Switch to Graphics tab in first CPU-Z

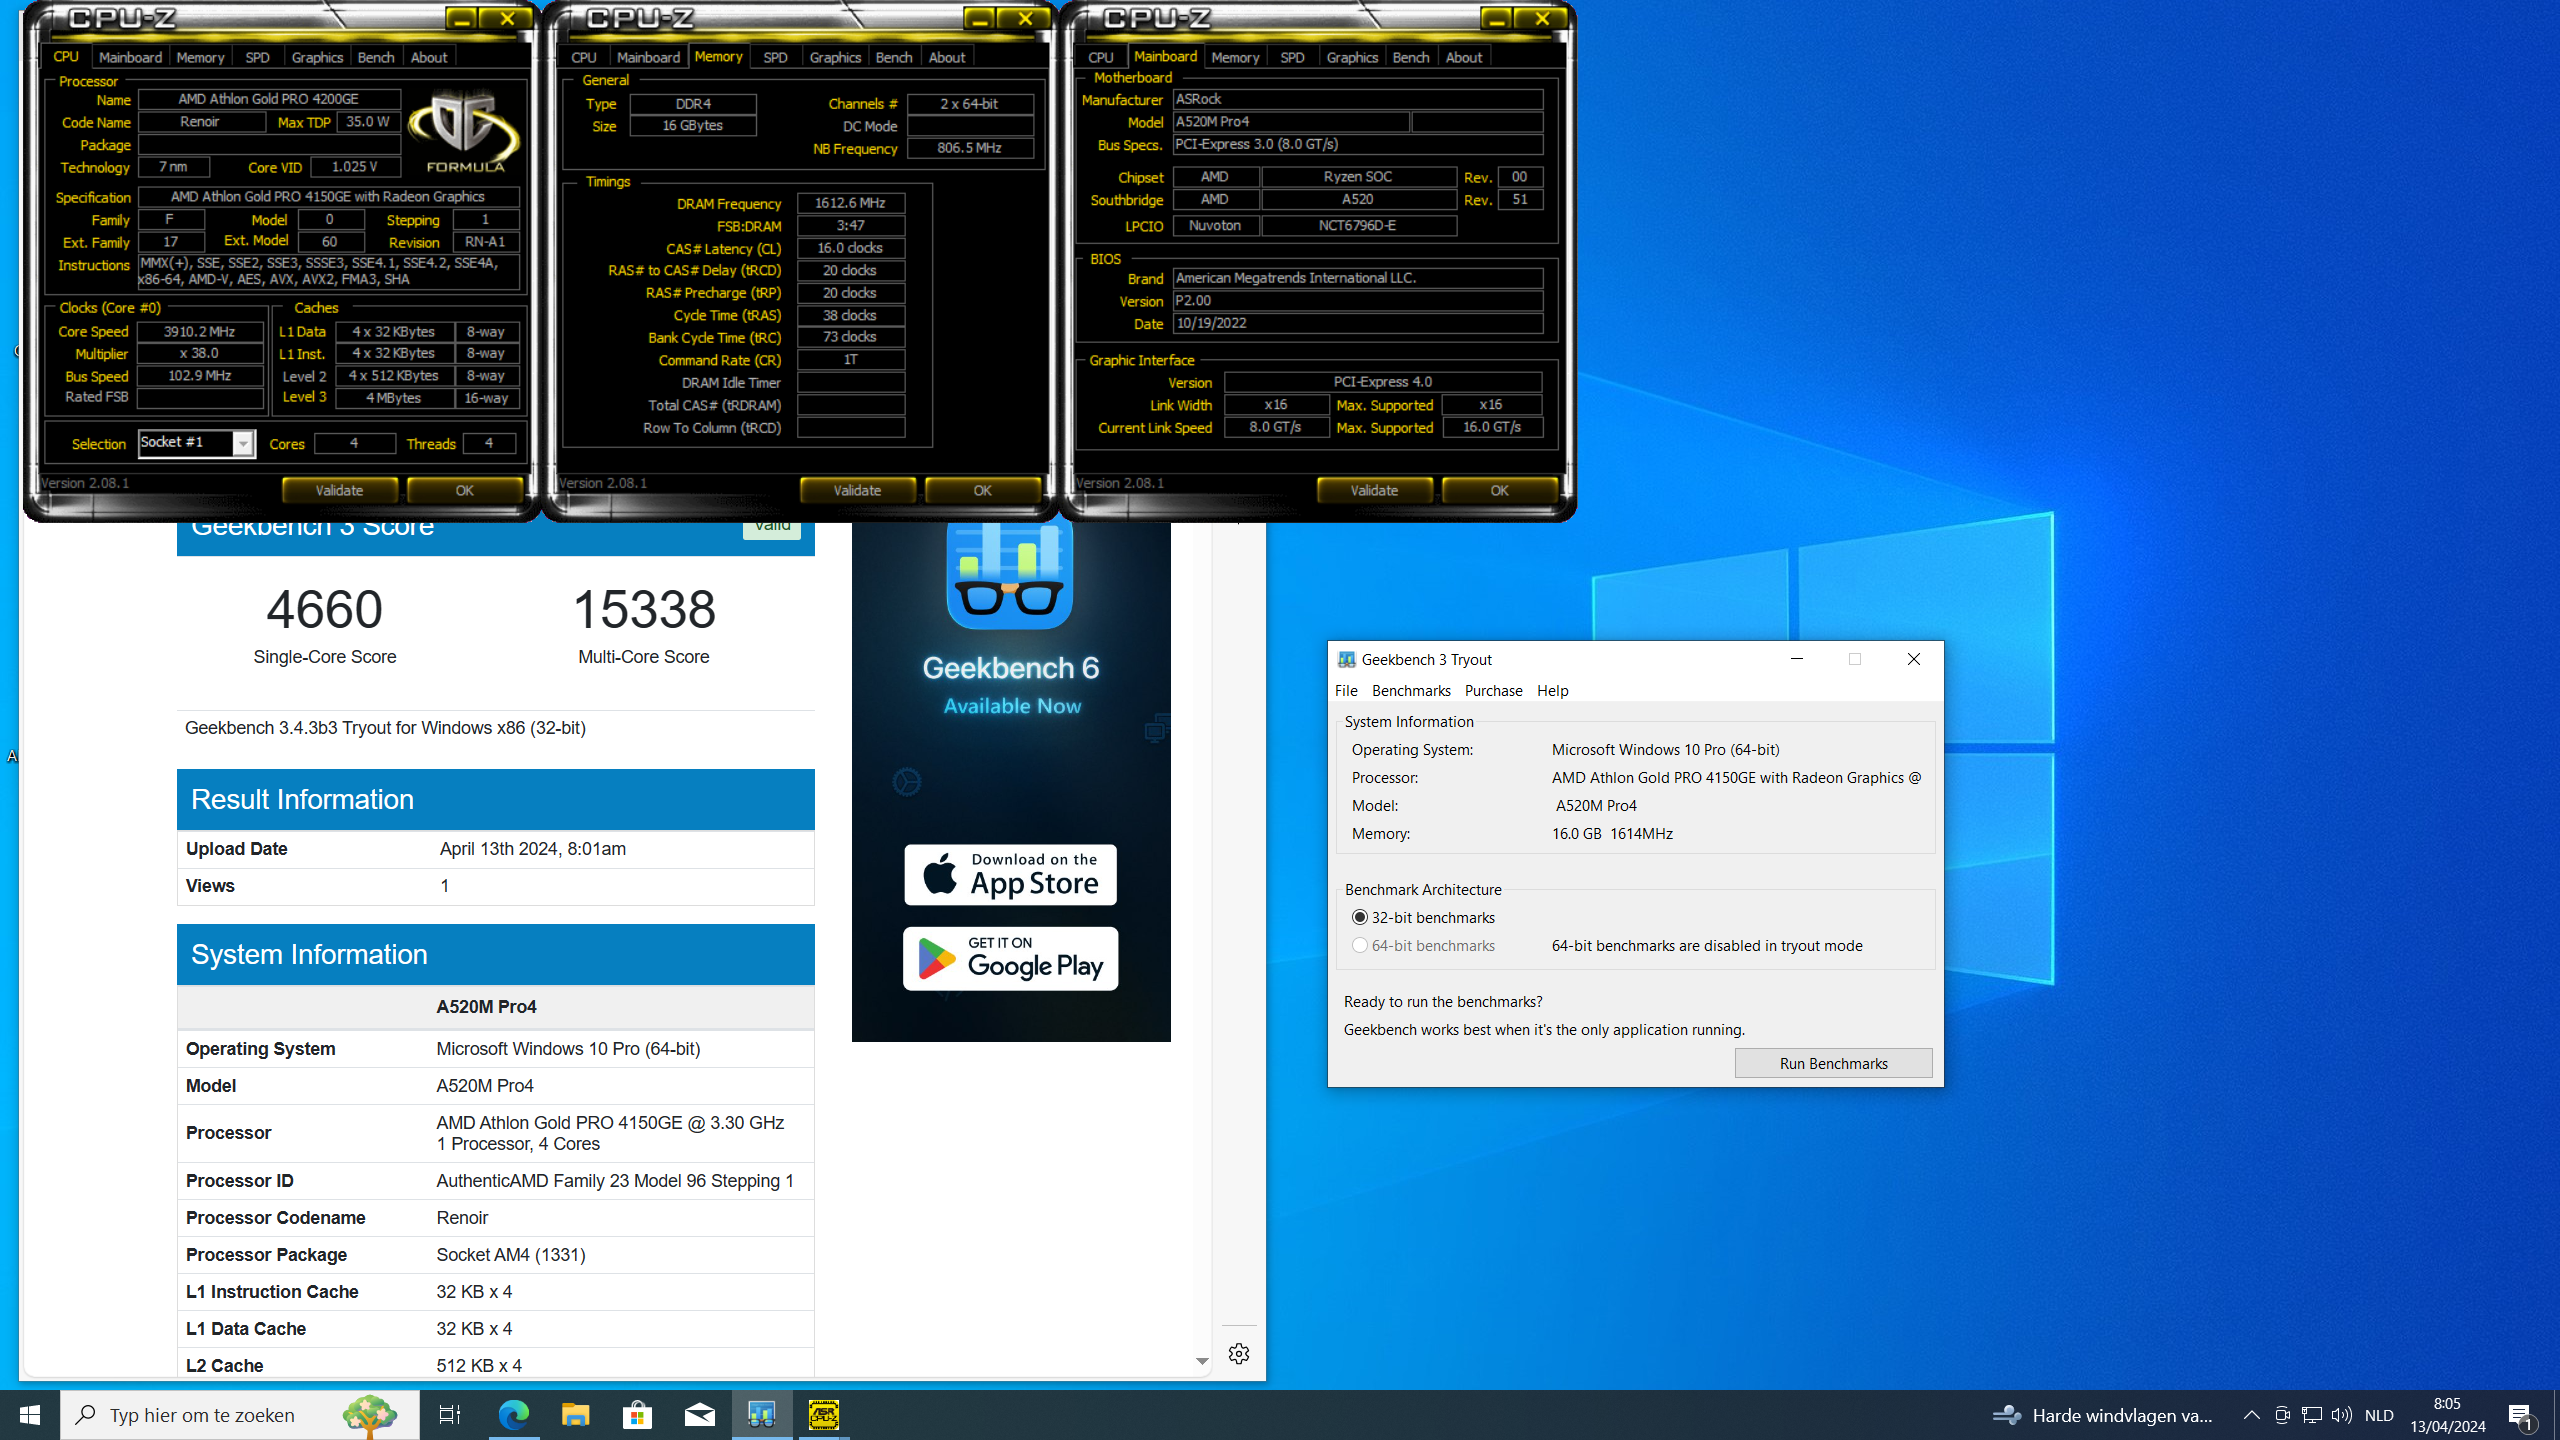pyautogui.click(x=317, y=57)
